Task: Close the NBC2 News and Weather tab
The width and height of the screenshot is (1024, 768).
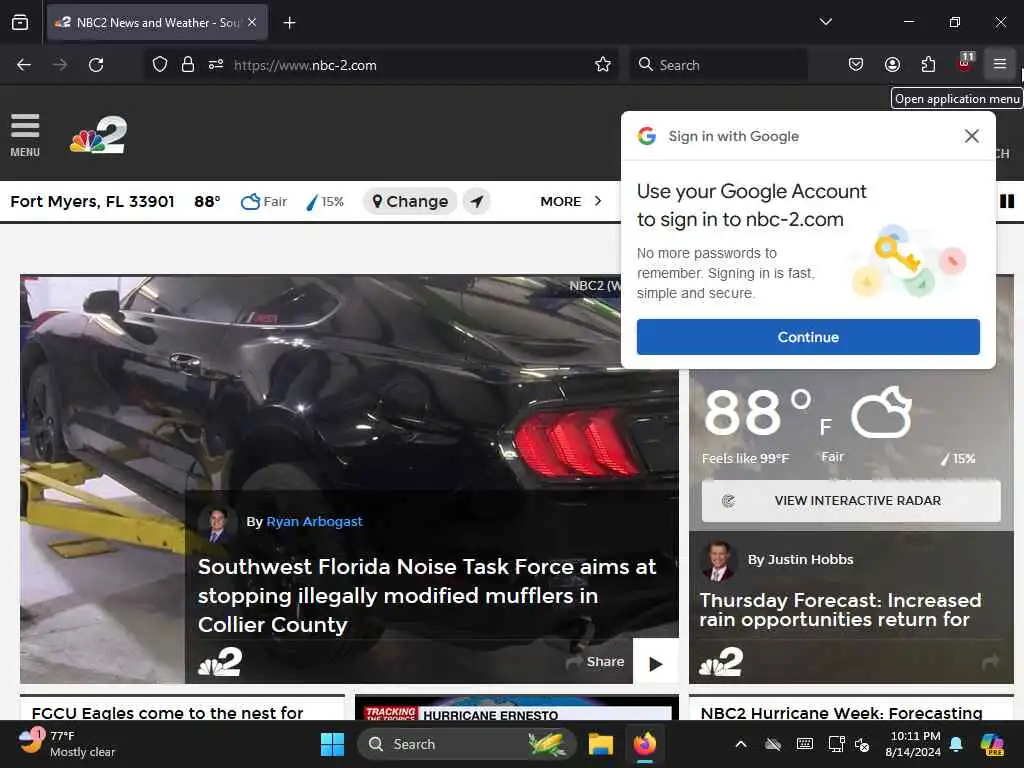Action: [x=252, y=22]
